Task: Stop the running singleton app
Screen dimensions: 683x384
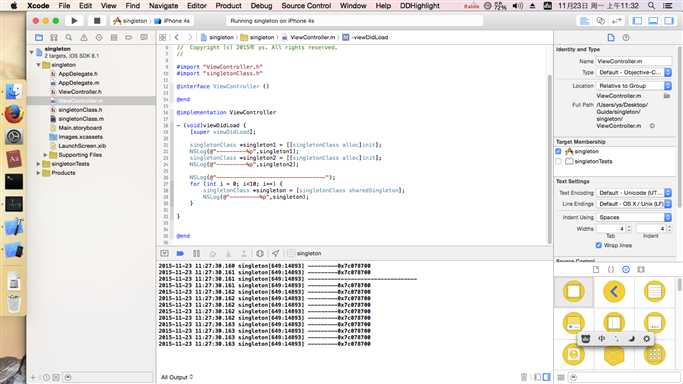Action: pyautogui.click(x=97, y=20)
